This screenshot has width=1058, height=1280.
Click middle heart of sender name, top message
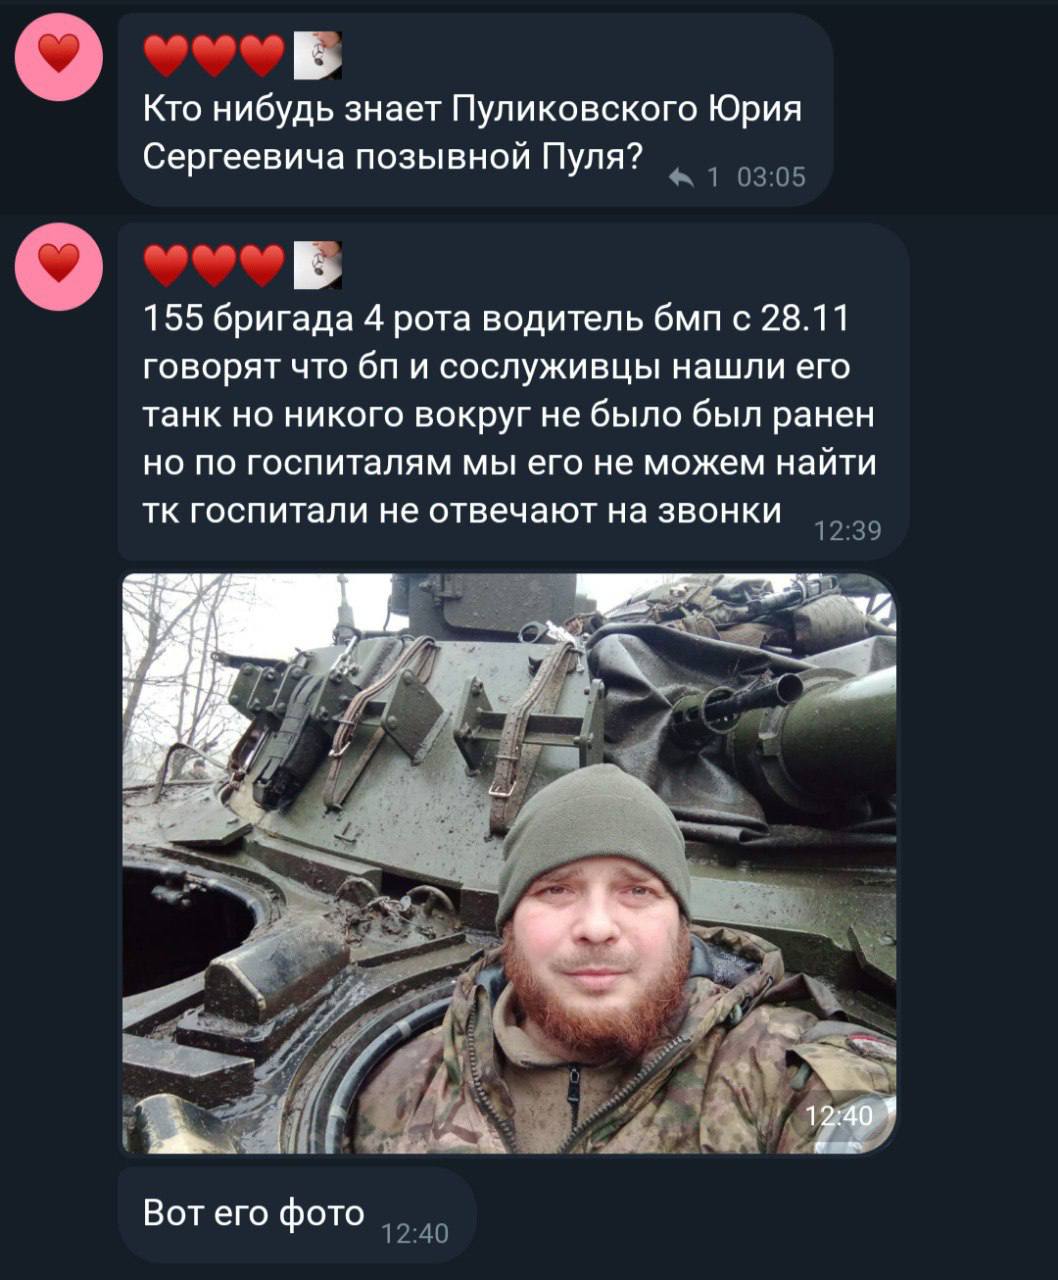215,56
